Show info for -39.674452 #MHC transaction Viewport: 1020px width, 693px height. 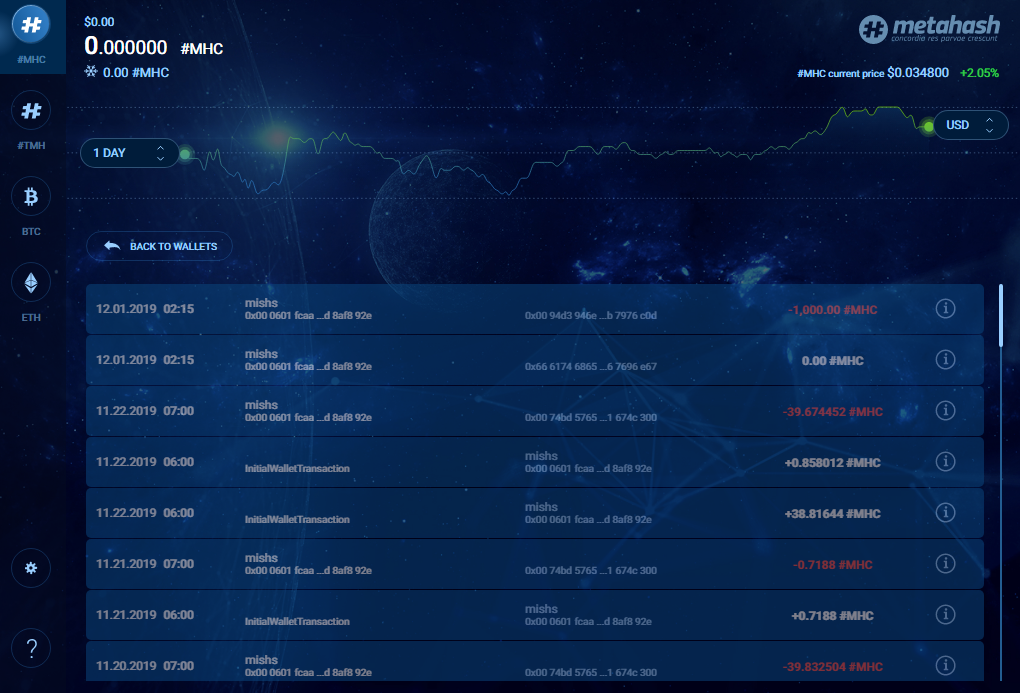click(x=945, y=411)
